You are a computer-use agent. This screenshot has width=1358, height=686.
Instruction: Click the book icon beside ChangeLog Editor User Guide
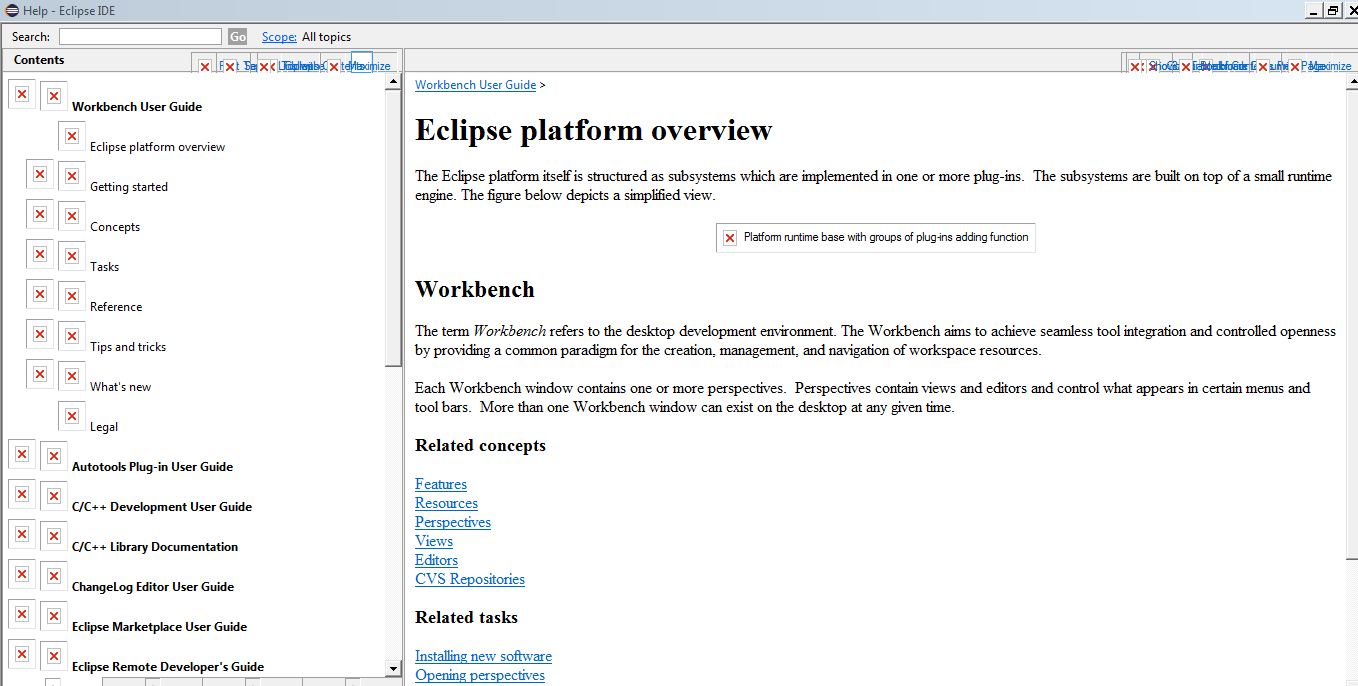[54, 576]
